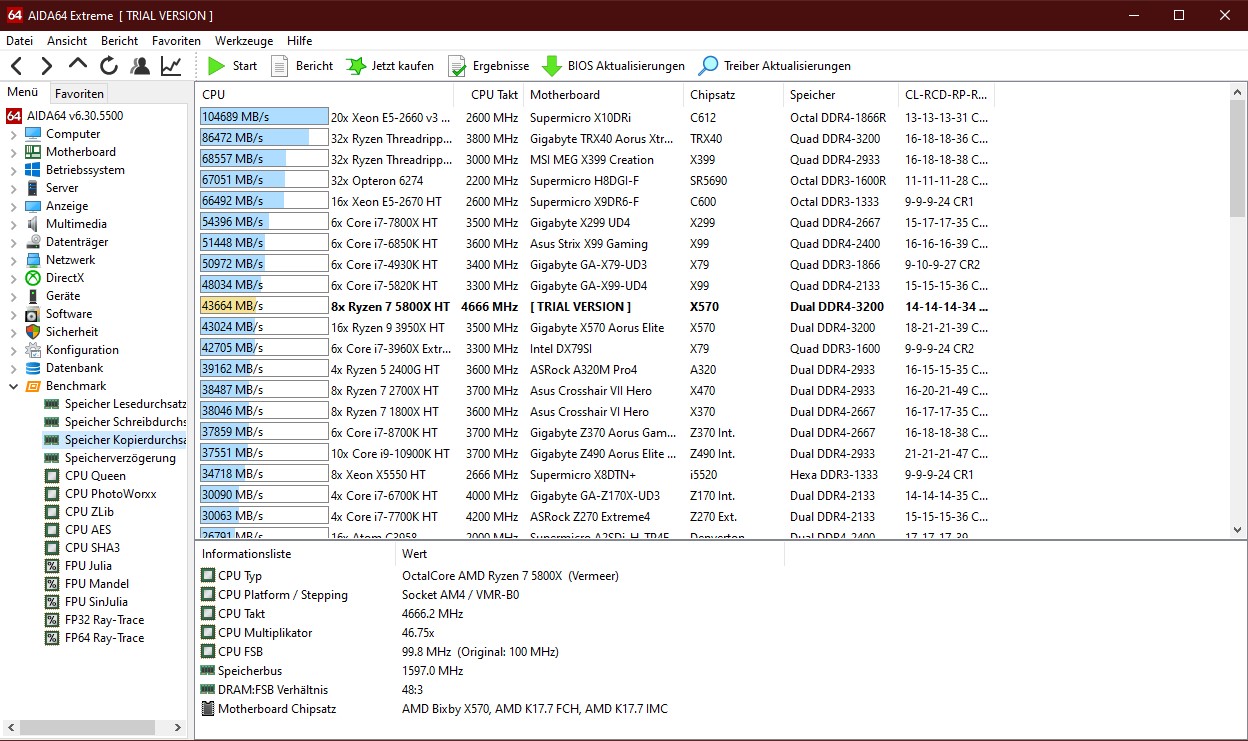The image size is (1248, 741).
Task: Select the 104689 MB/s result bar
Action: [x=264, y=117]
